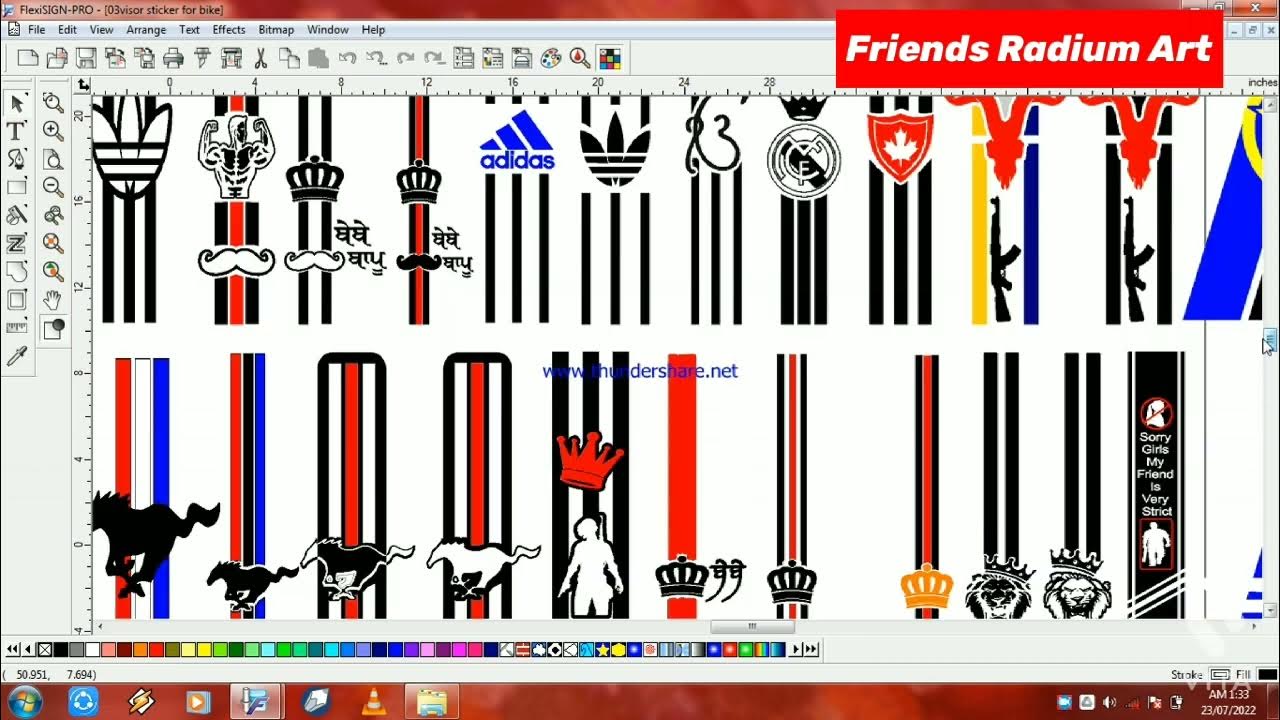Choose the Zoom In magnifier tool
This screenshot has width=1280, height=720.
click(x=53, y=131)
